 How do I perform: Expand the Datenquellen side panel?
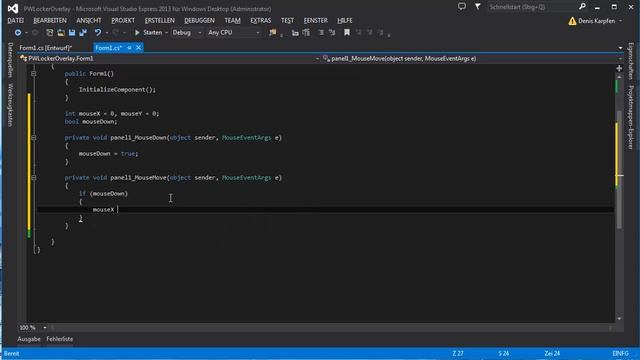tap(10, 60)
